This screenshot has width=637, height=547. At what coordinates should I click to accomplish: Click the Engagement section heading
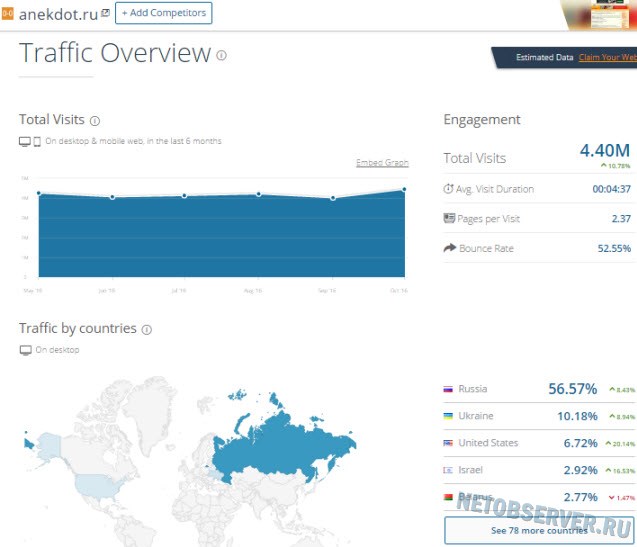[x=482, y=119]
